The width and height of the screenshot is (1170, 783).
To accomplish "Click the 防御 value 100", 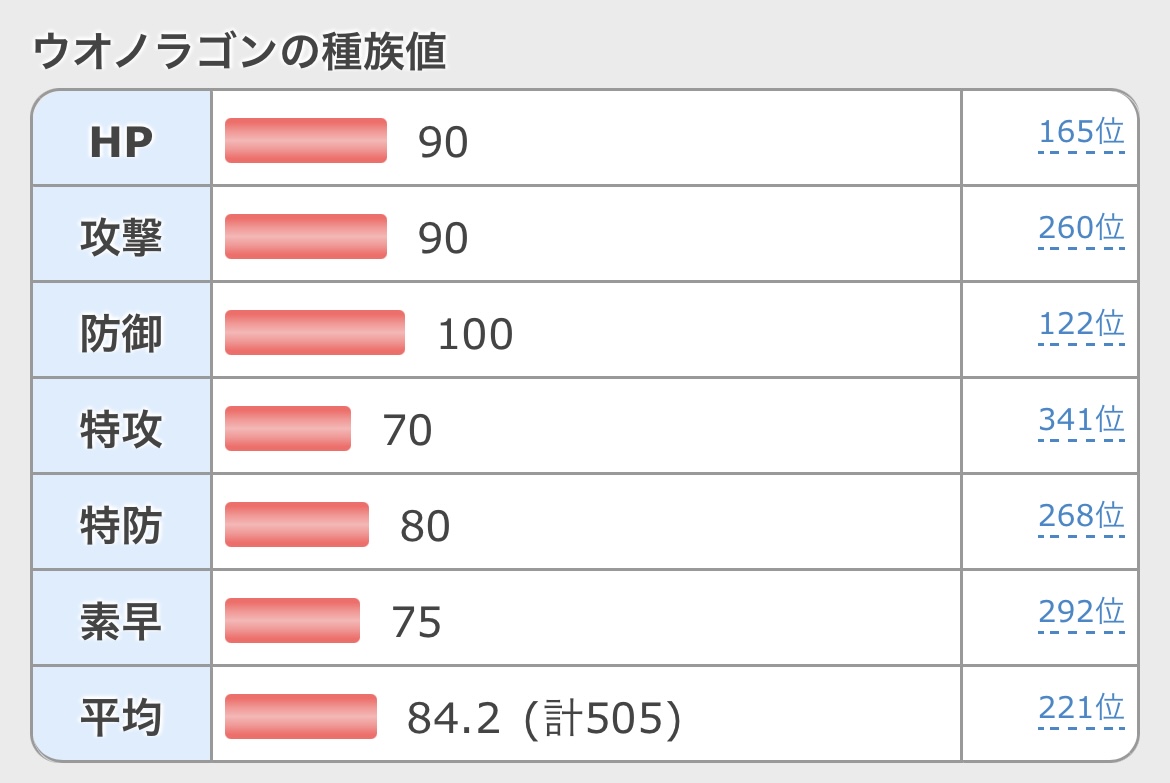I will click(475, 334).
